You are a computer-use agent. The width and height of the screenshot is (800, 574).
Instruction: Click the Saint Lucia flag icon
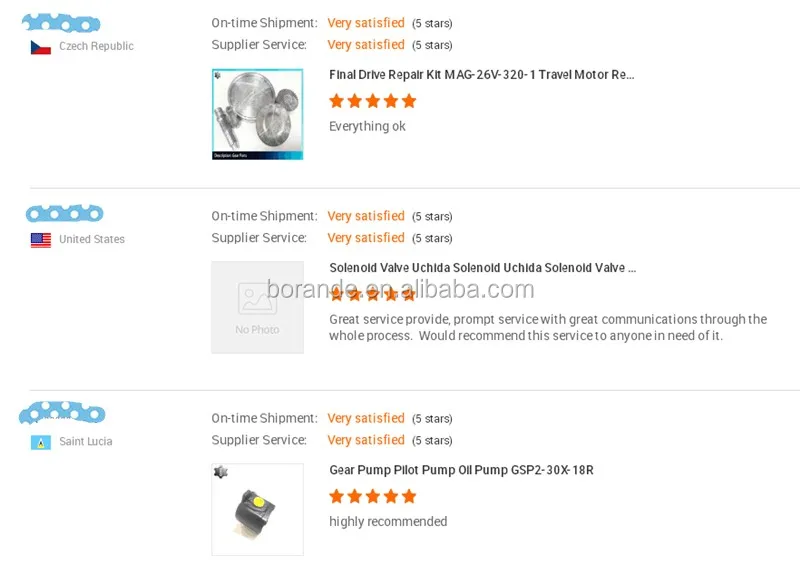pos(40,442)
